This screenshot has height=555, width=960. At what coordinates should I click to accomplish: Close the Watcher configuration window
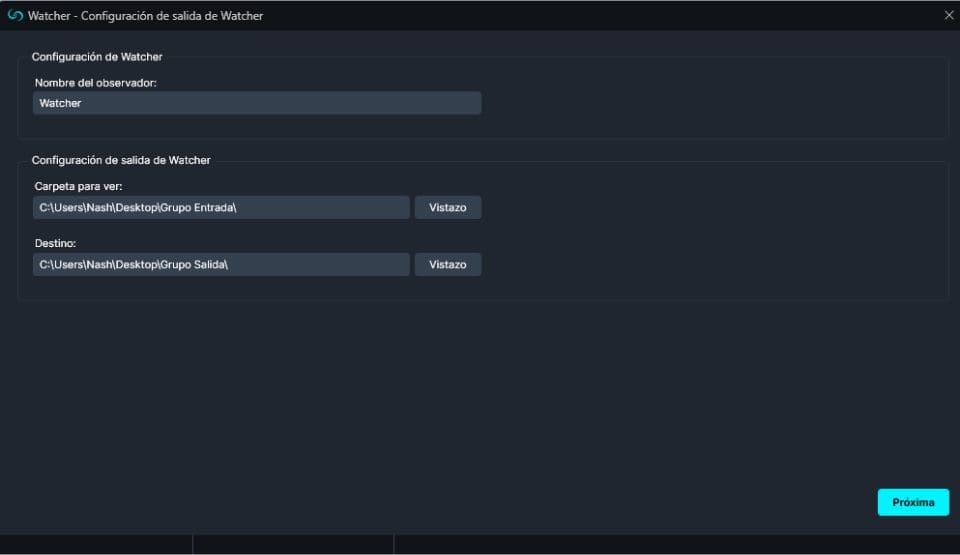948,15
